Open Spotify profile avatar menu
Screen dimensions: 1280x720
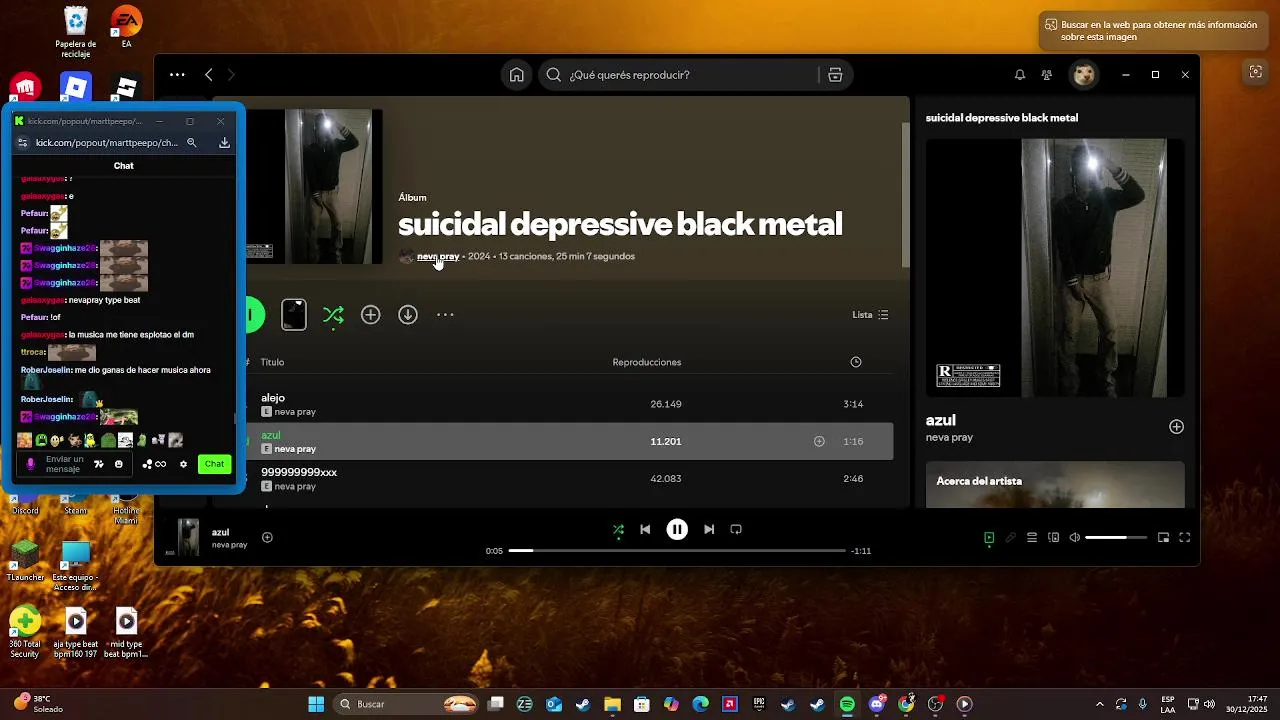(1084, 75)
